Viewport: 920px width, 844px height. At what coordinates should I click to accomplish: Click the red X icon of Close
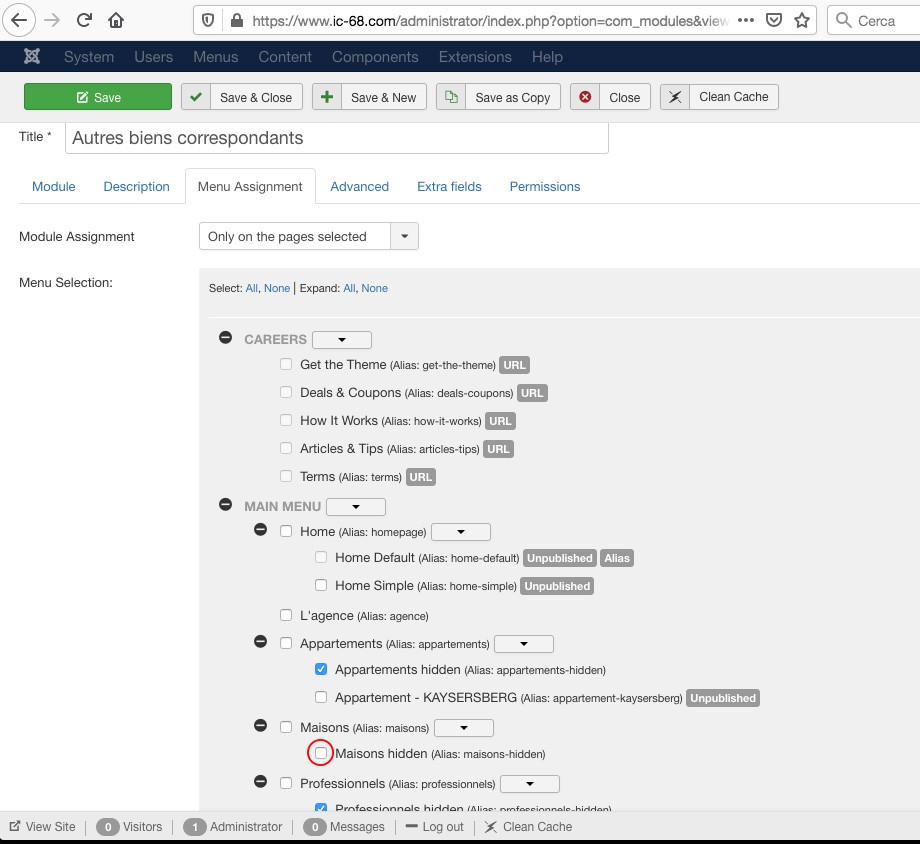[585, 97]
